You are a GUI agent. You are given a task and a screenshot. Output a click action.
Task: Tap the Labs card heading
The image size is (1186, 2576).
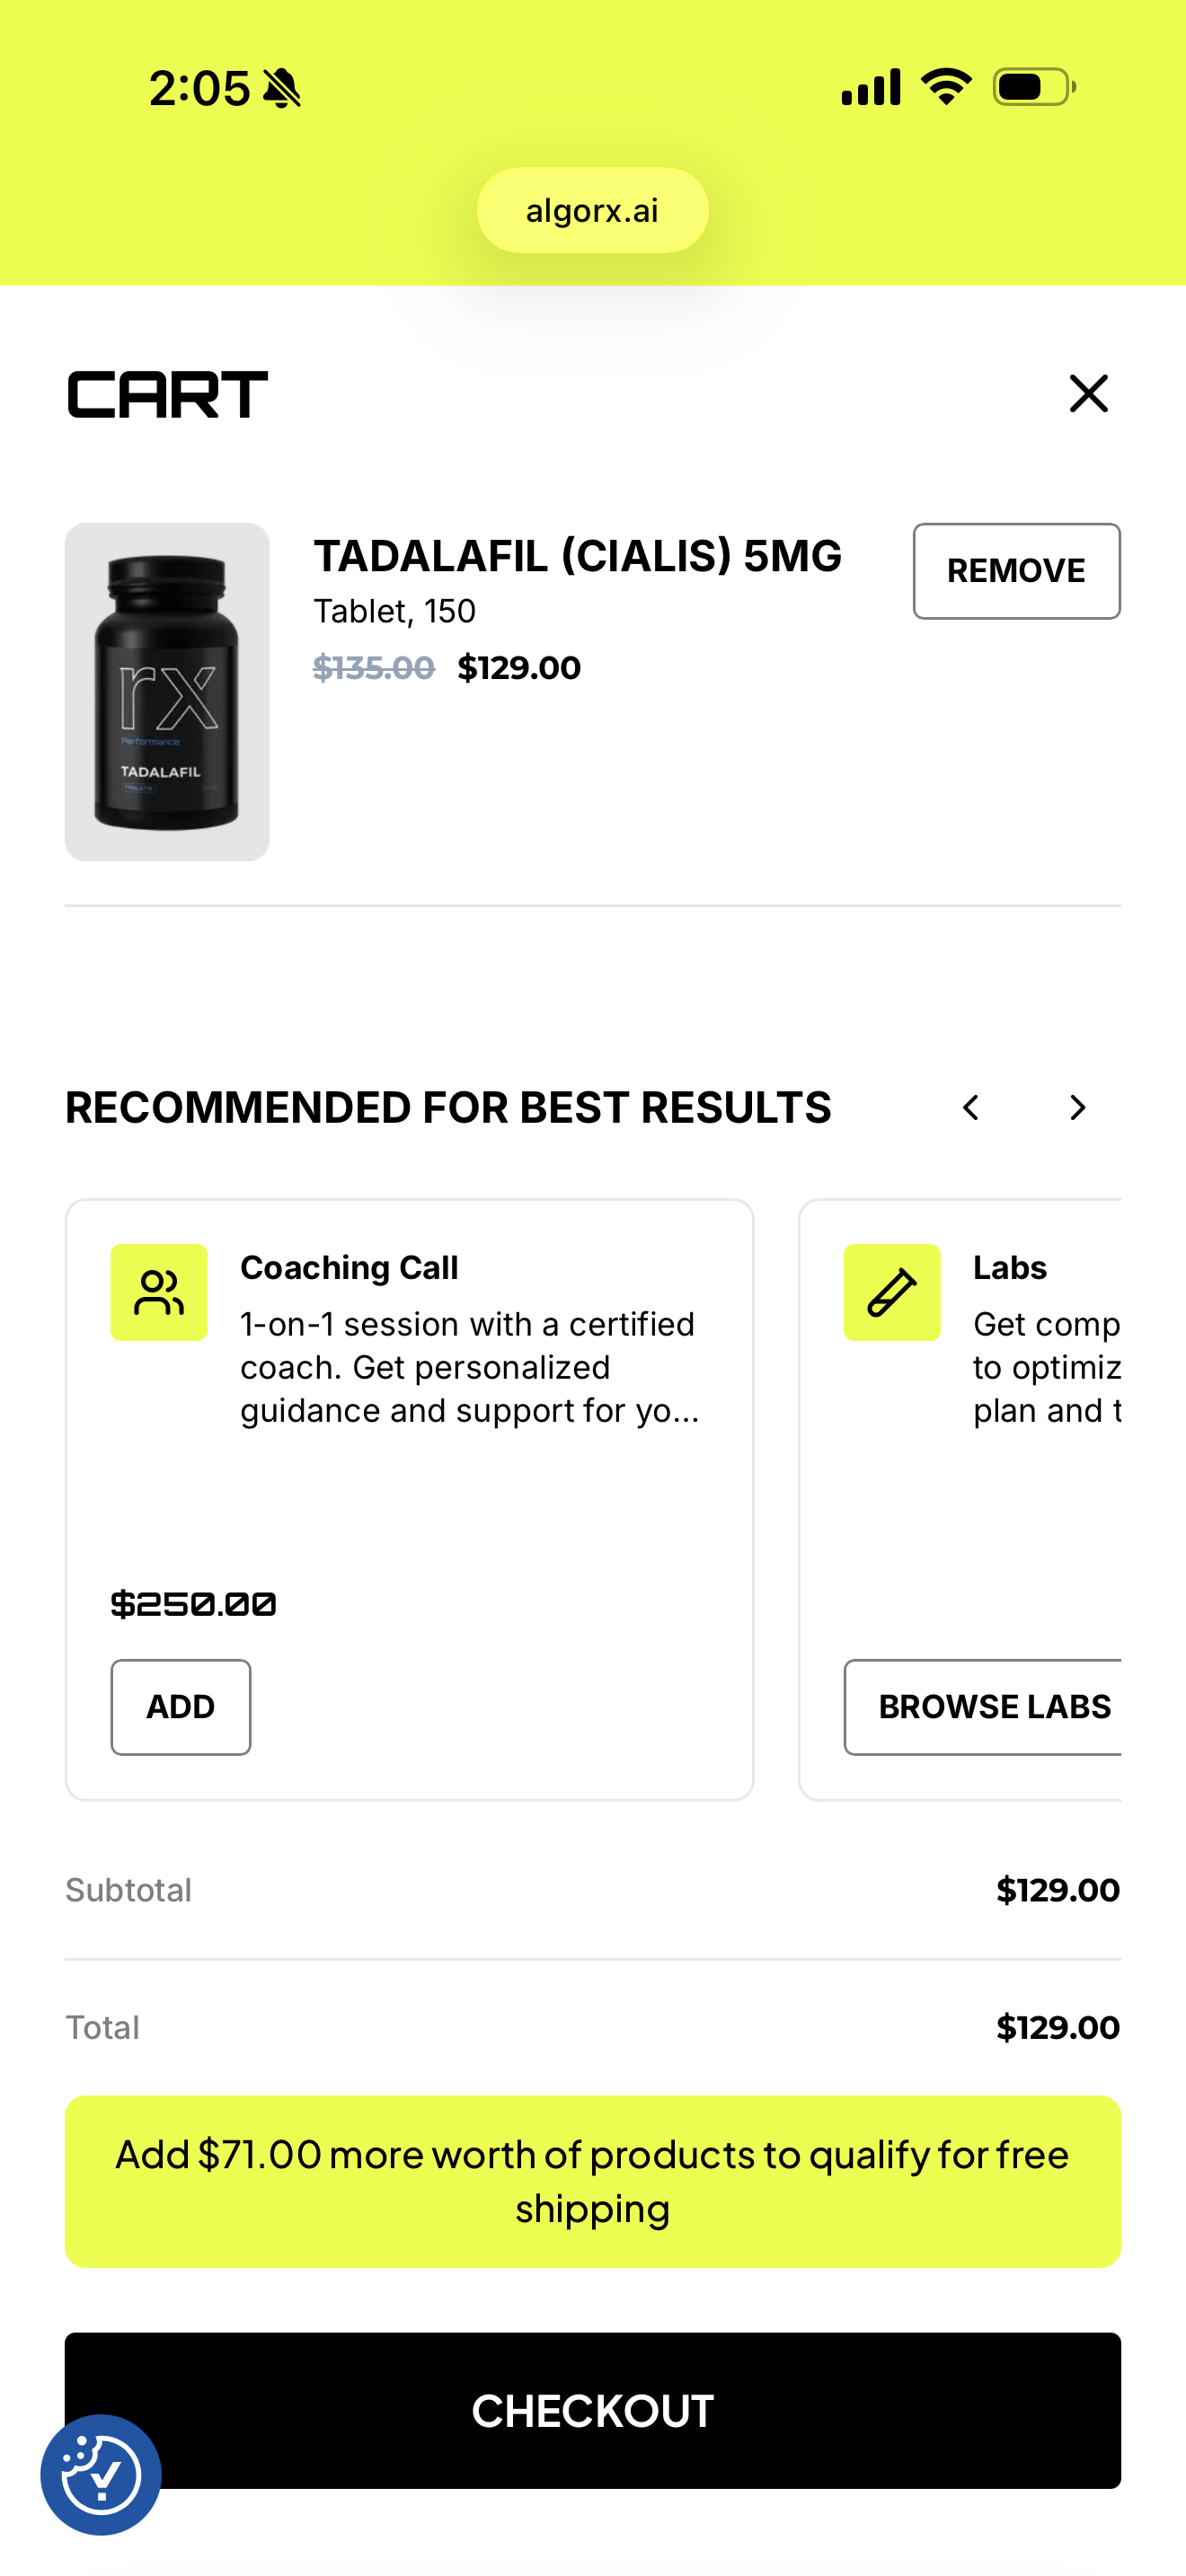click(x=1009, y=1267)
